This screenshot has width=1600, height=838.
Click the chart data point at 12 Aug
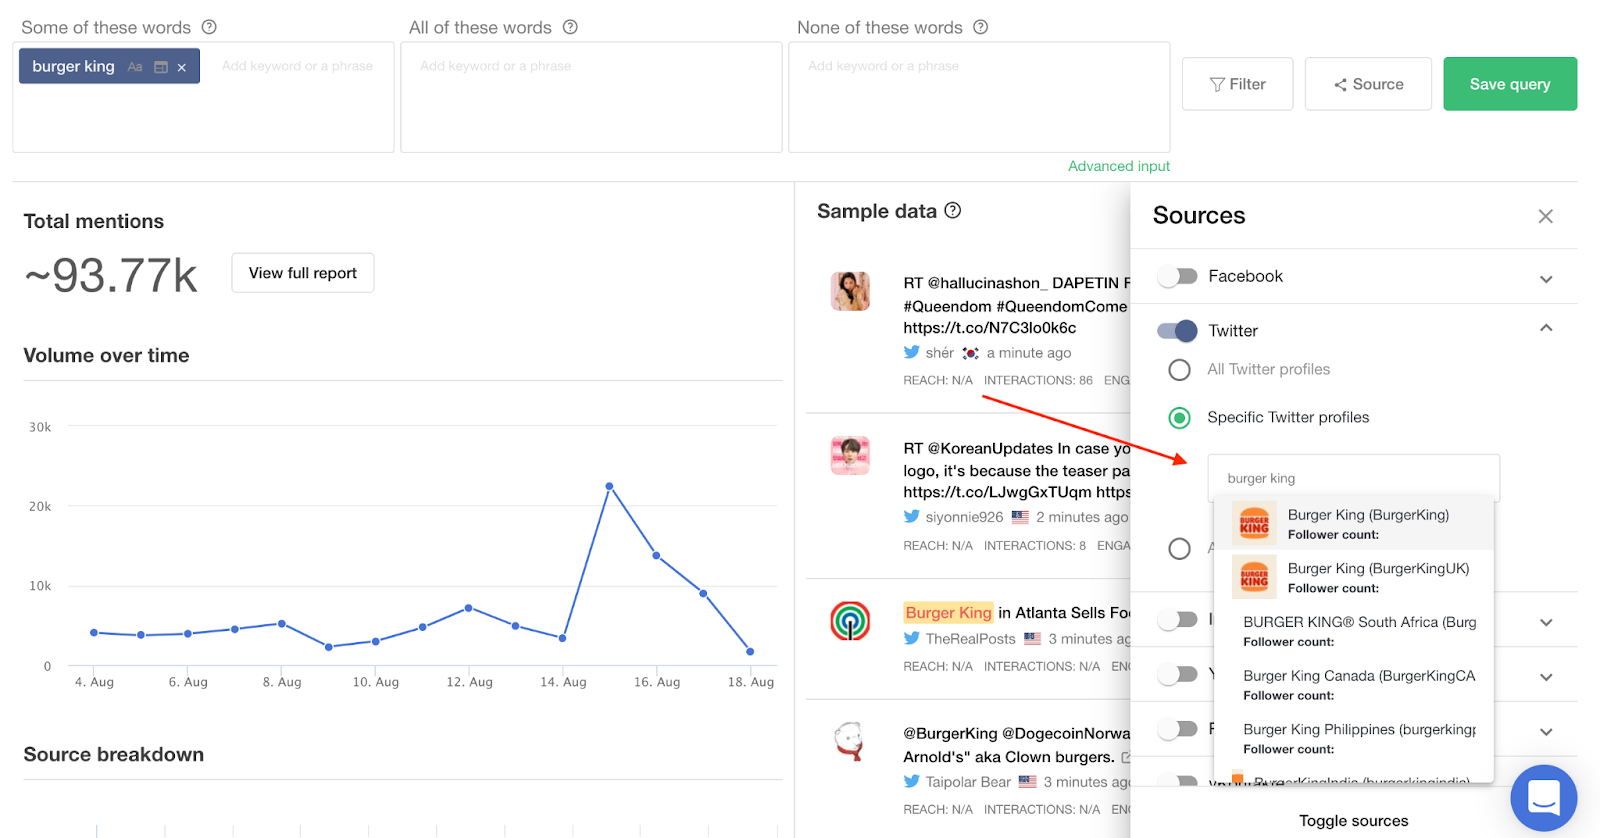pos(468,608)
